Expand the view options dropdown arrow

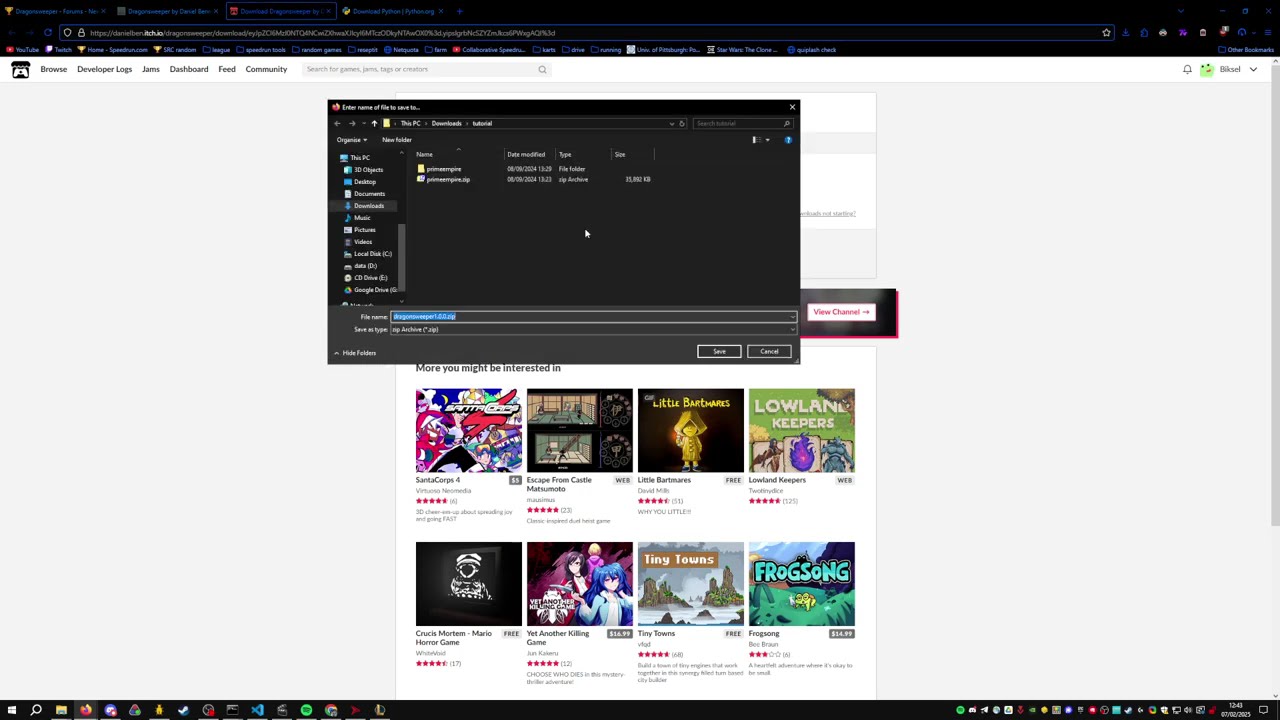(767, 140)
